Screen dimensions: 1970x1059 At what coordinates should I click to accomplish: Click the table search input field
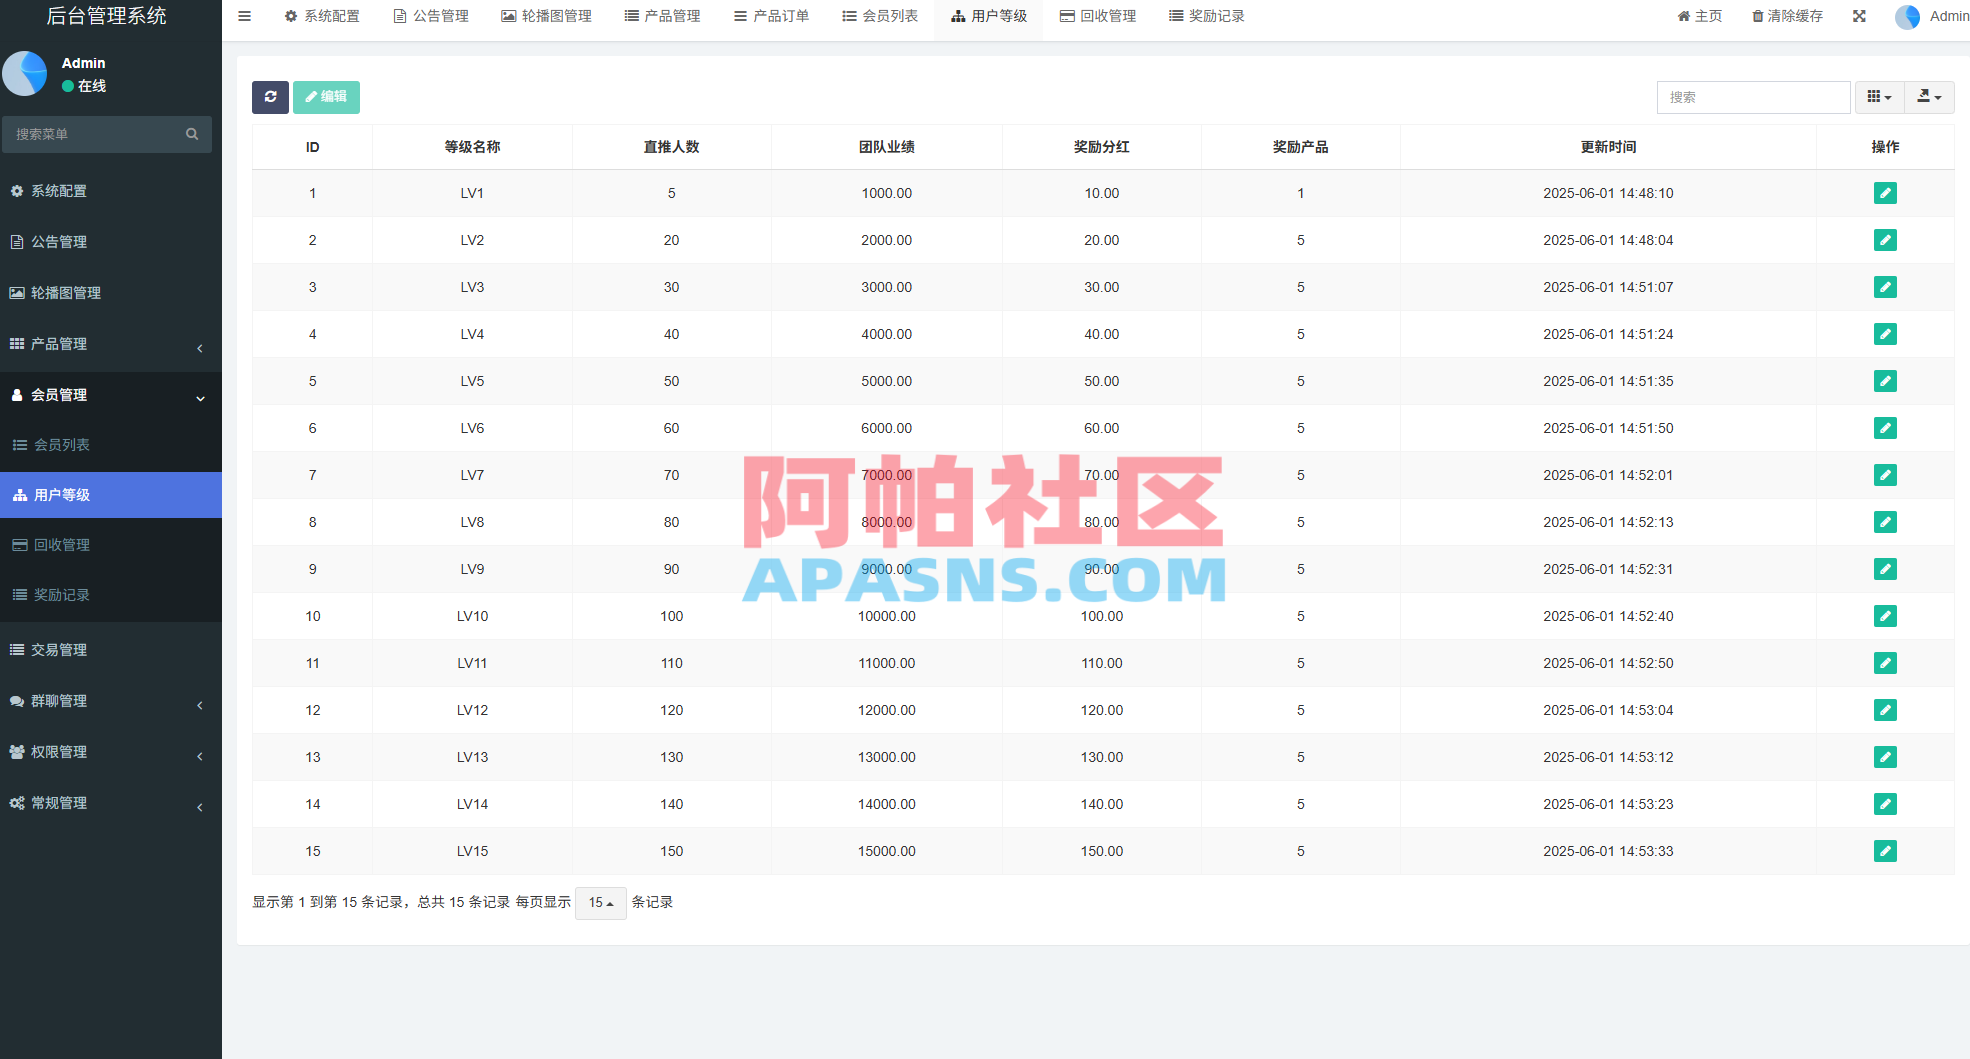(x=1753, y=97)
